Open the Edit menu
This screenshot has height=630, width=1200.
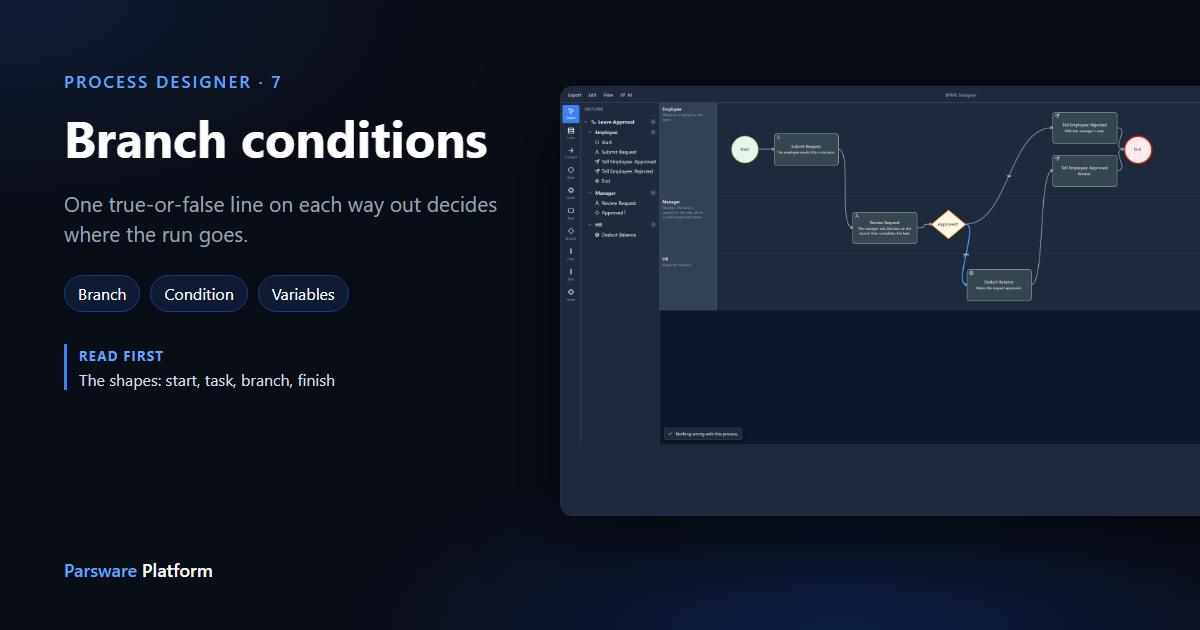(x=592, y=95)
